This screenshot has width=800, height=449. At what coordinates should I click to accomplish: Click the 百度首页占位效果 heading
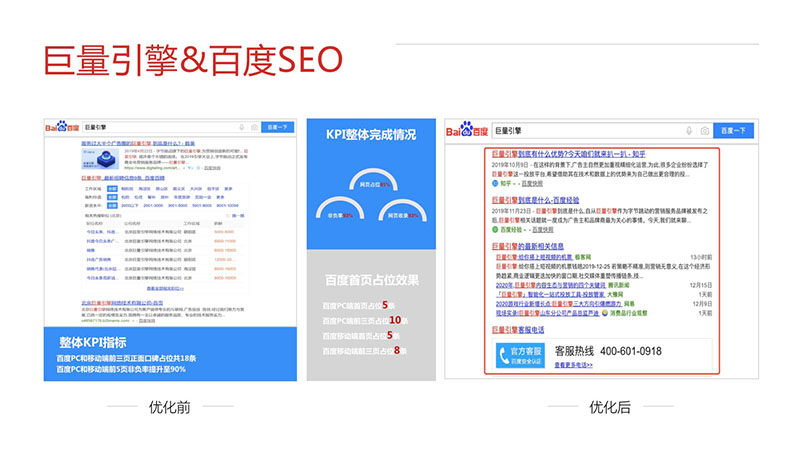pyautogui.click(x=371, y=280)
